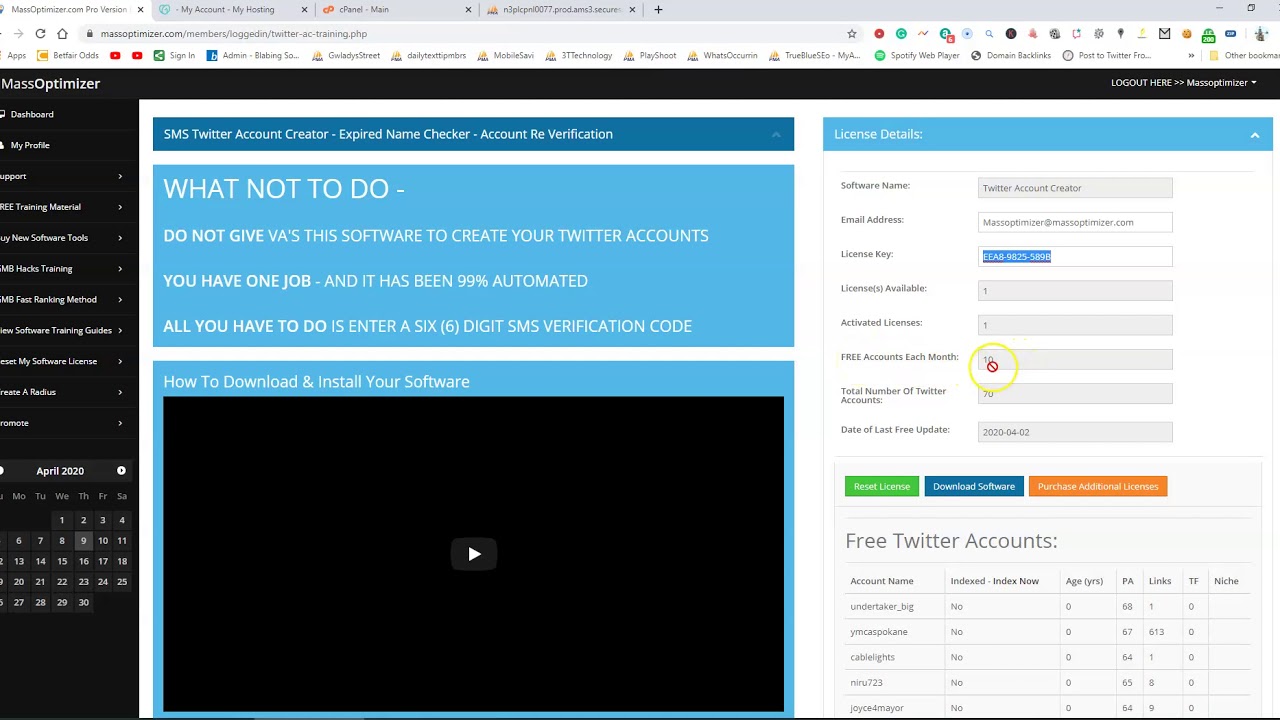Show hidden bookmarks with the overflow chevron
Viewport: 1280px width, 720px height.
pyautogui.click(x=1191, y=55)
